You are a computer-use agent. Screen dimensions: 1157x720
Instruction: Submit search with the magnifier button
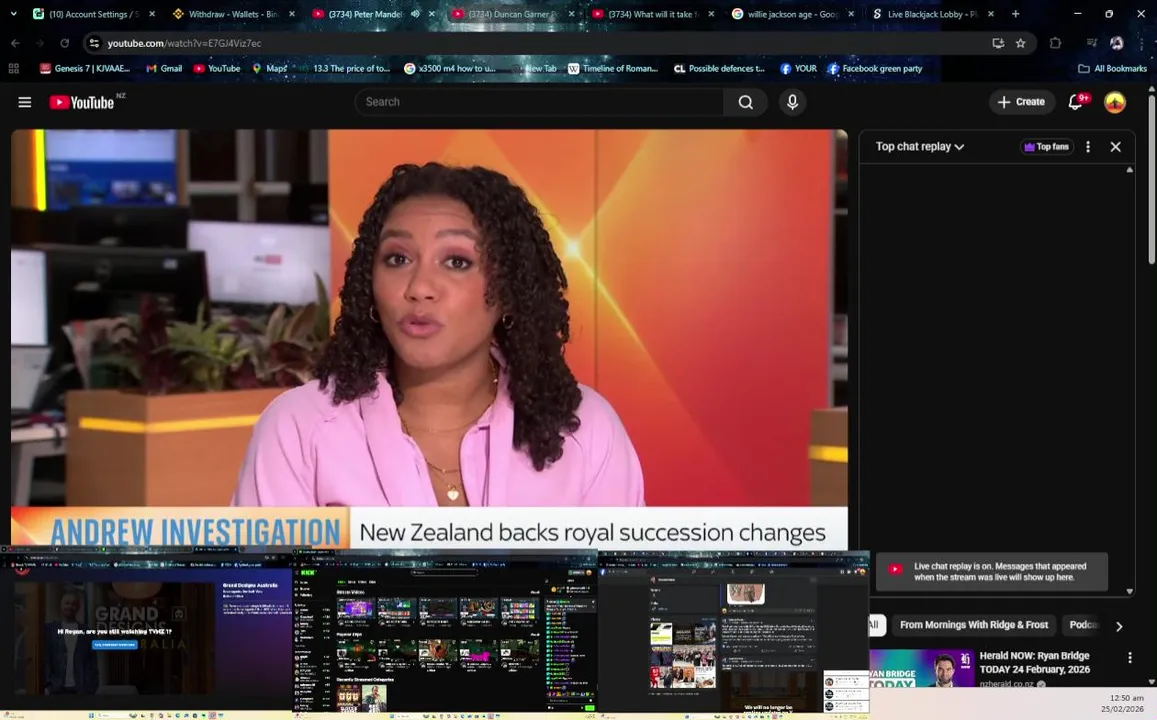tap(746, 102)
